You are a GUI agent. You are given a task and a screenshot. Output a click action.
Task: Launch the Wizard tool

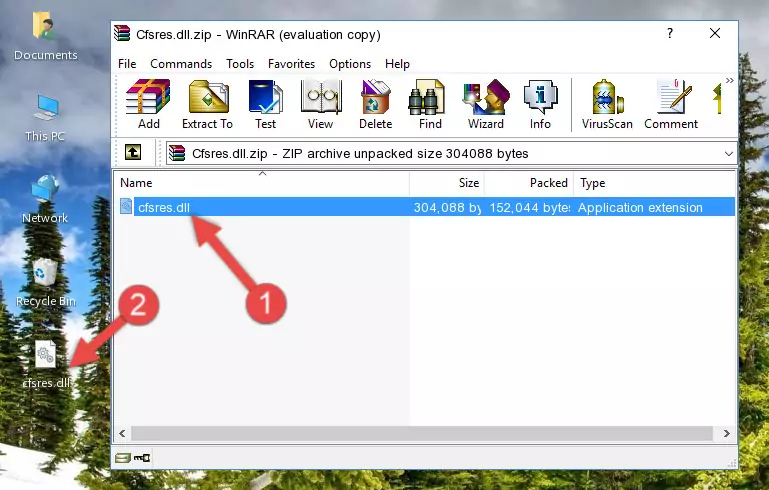[x=486, y=104]
